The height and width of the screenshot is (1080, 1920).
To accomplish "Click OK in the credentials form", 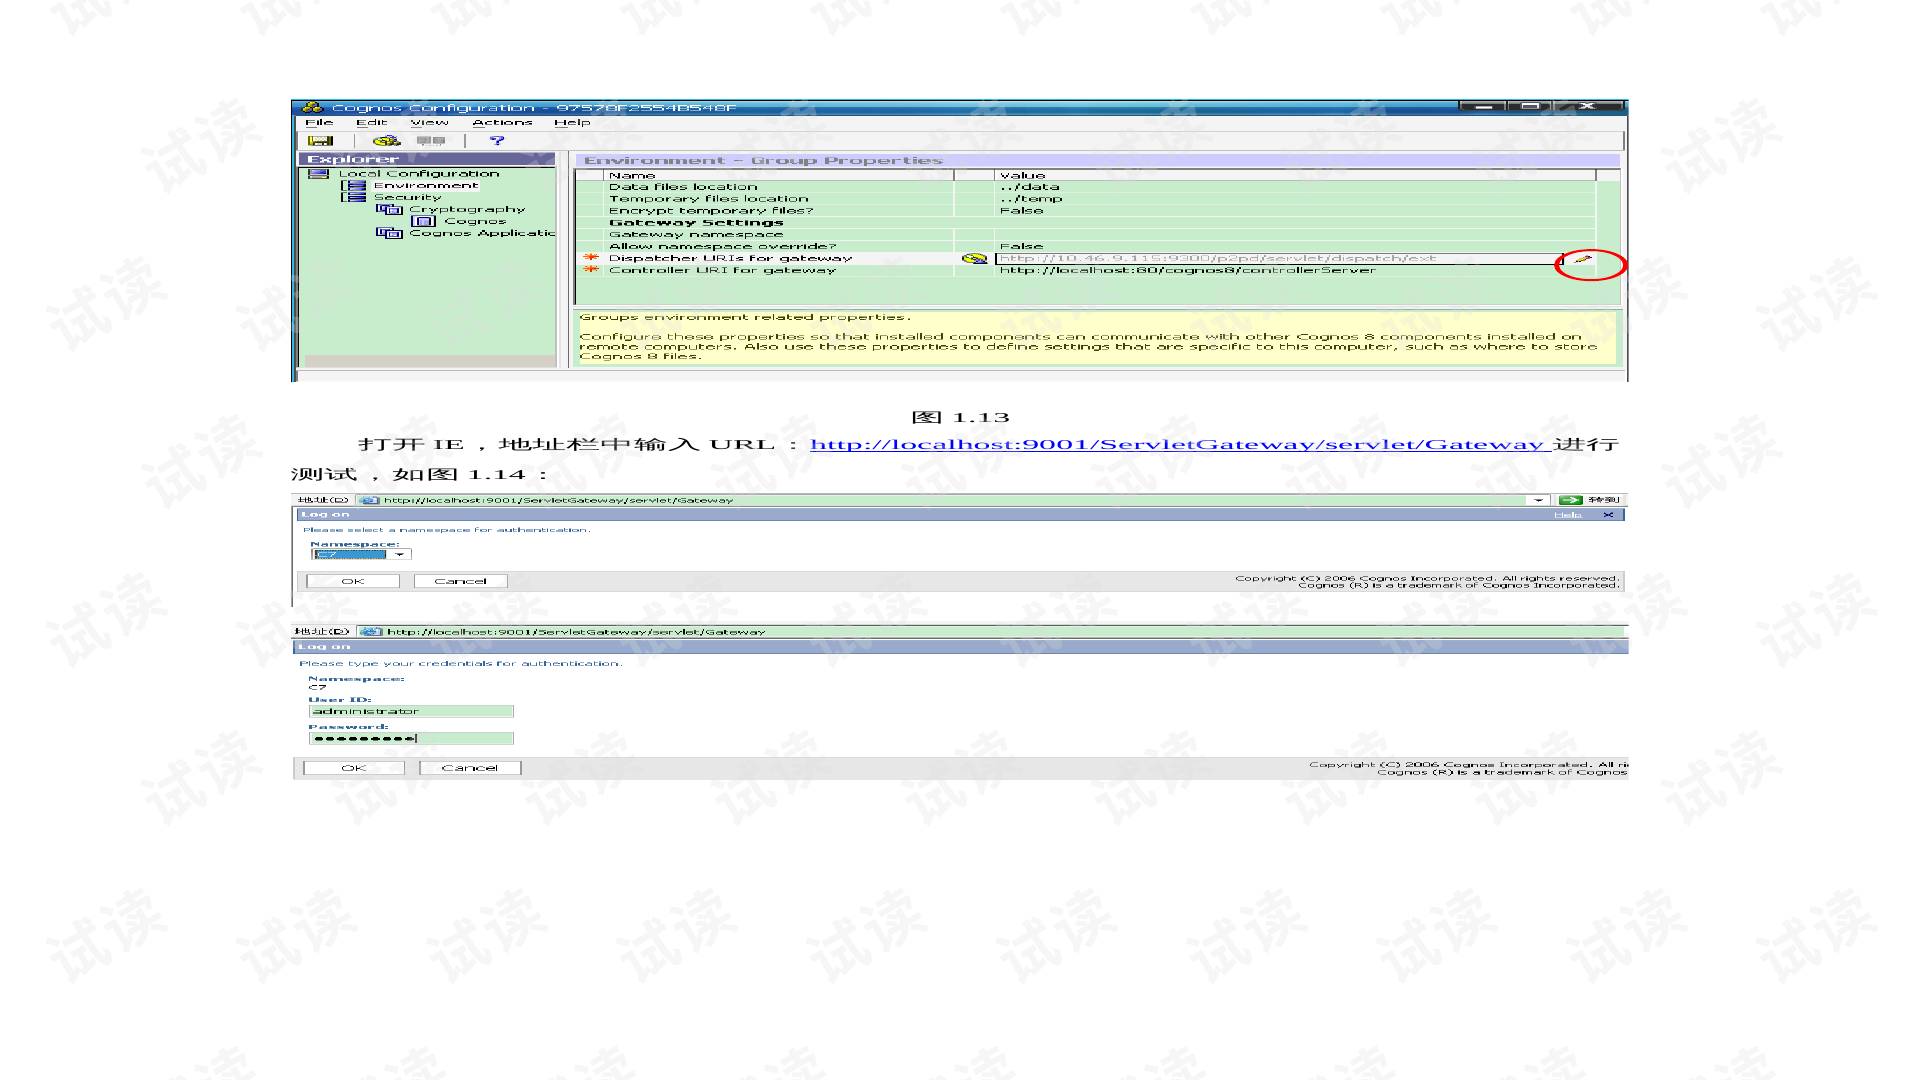I will coord(354,768).
